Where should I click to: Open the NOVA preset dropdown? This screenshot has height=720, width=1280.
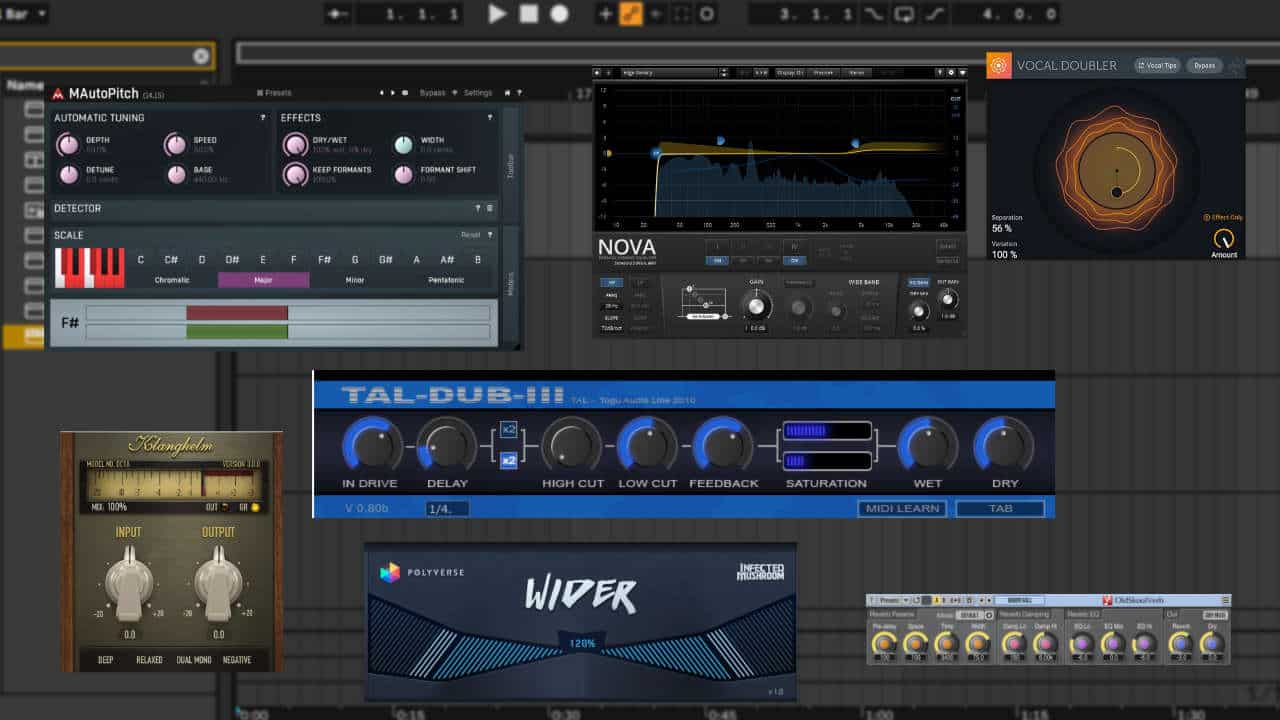[x=670, y=73]
